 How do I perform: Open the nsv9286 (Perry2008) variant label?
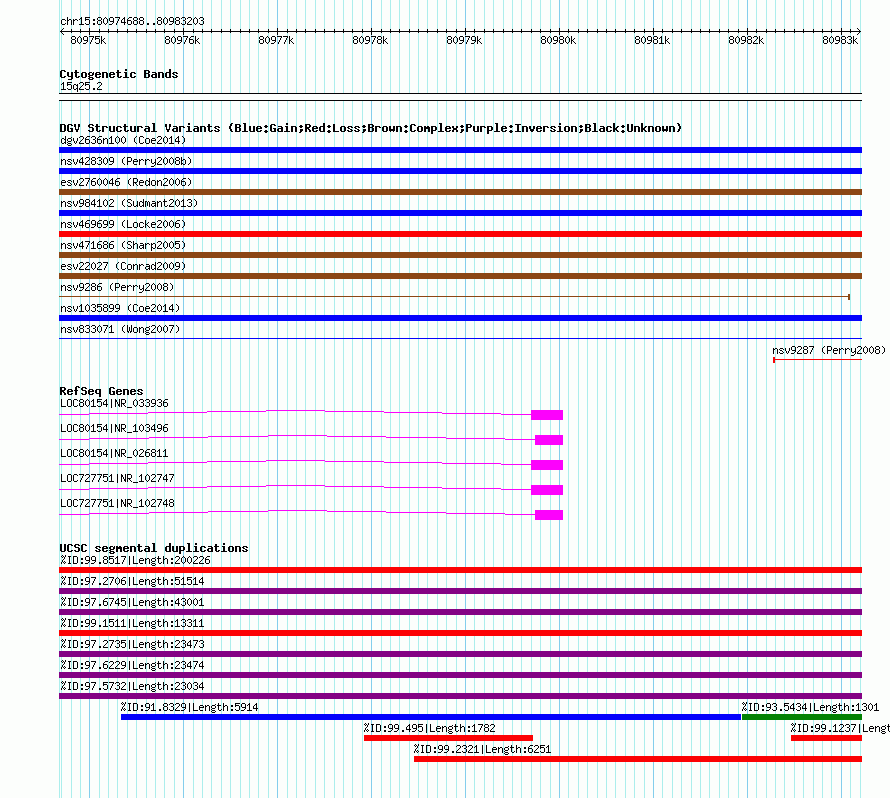117,287
